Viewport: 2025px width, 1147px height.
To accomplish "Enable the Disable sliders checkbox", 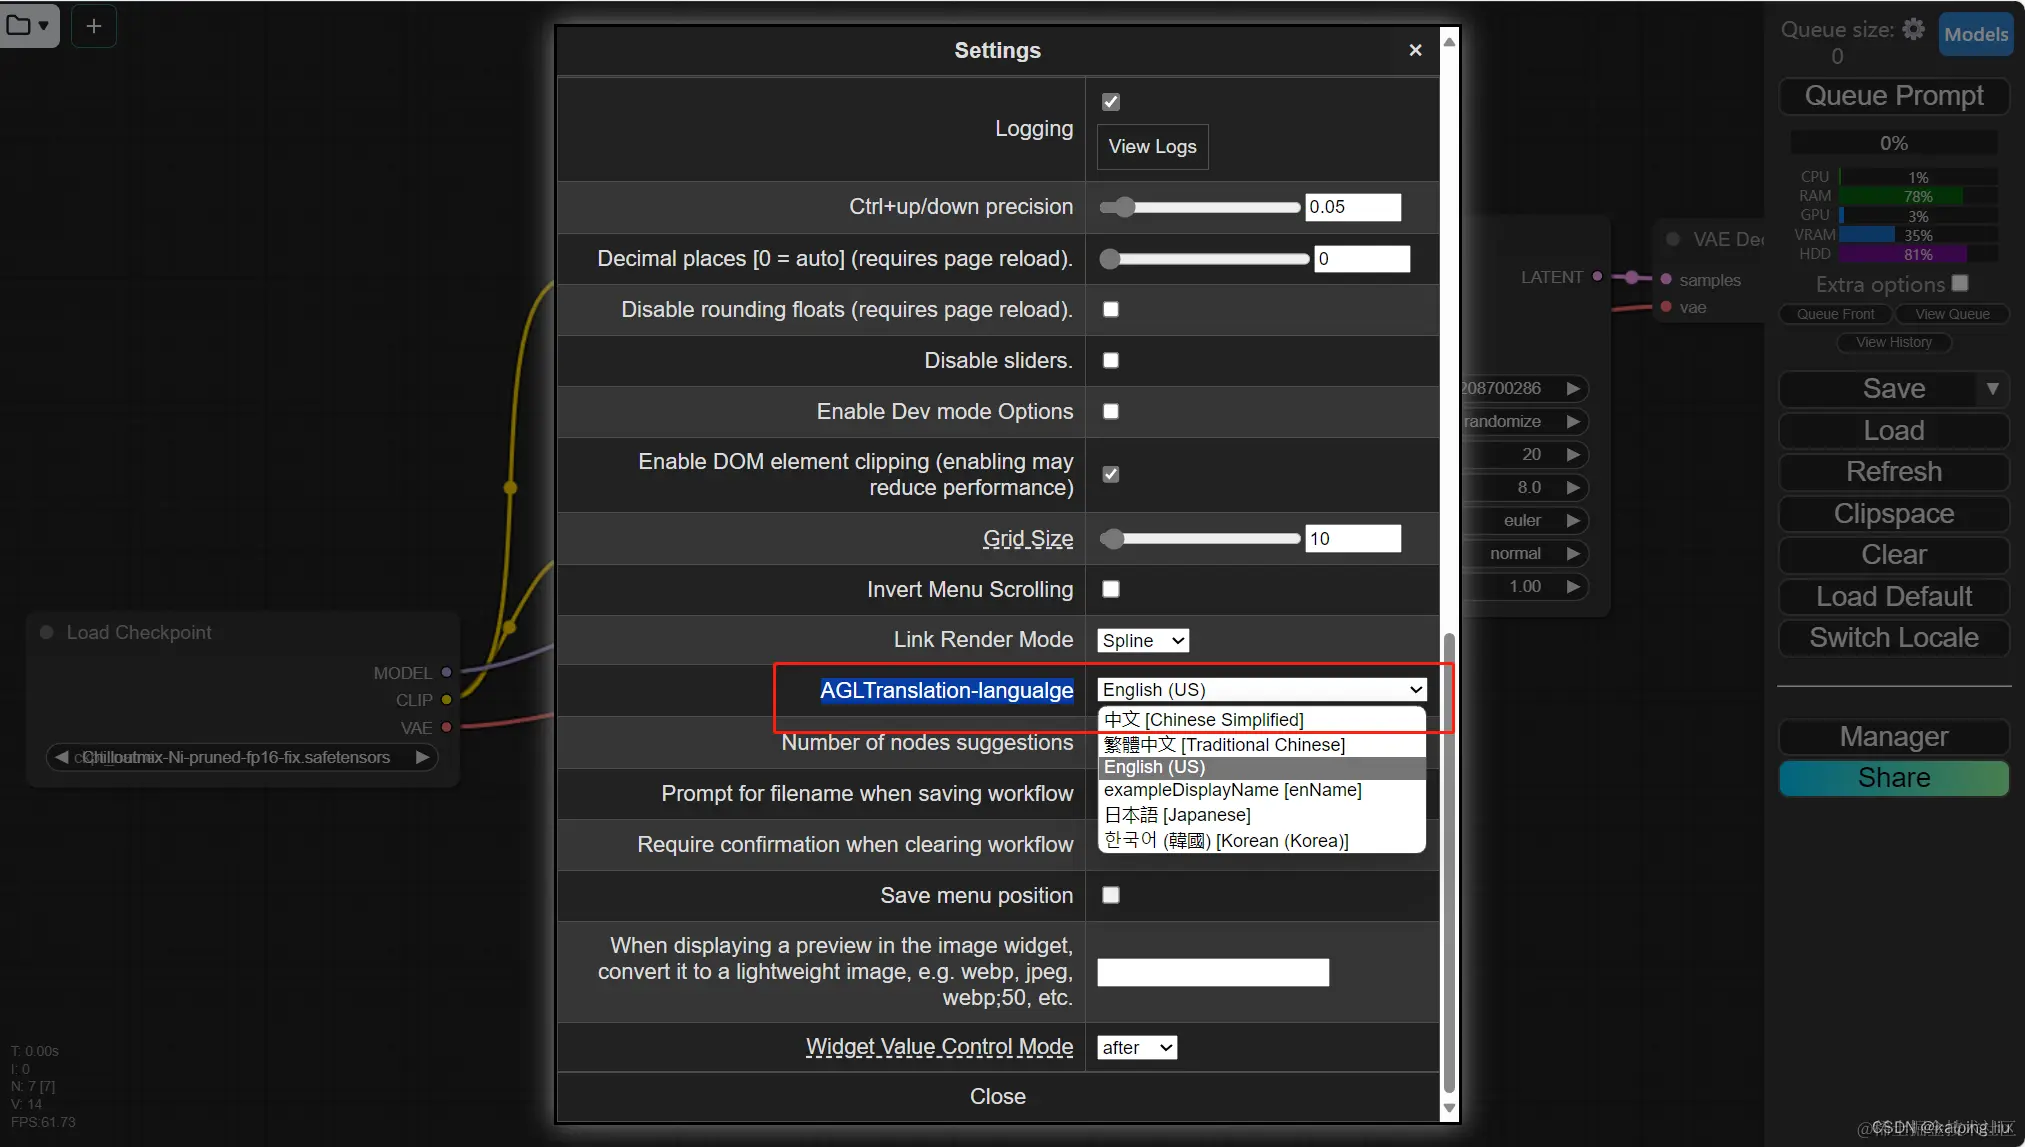I will [x=1110, y=360].
